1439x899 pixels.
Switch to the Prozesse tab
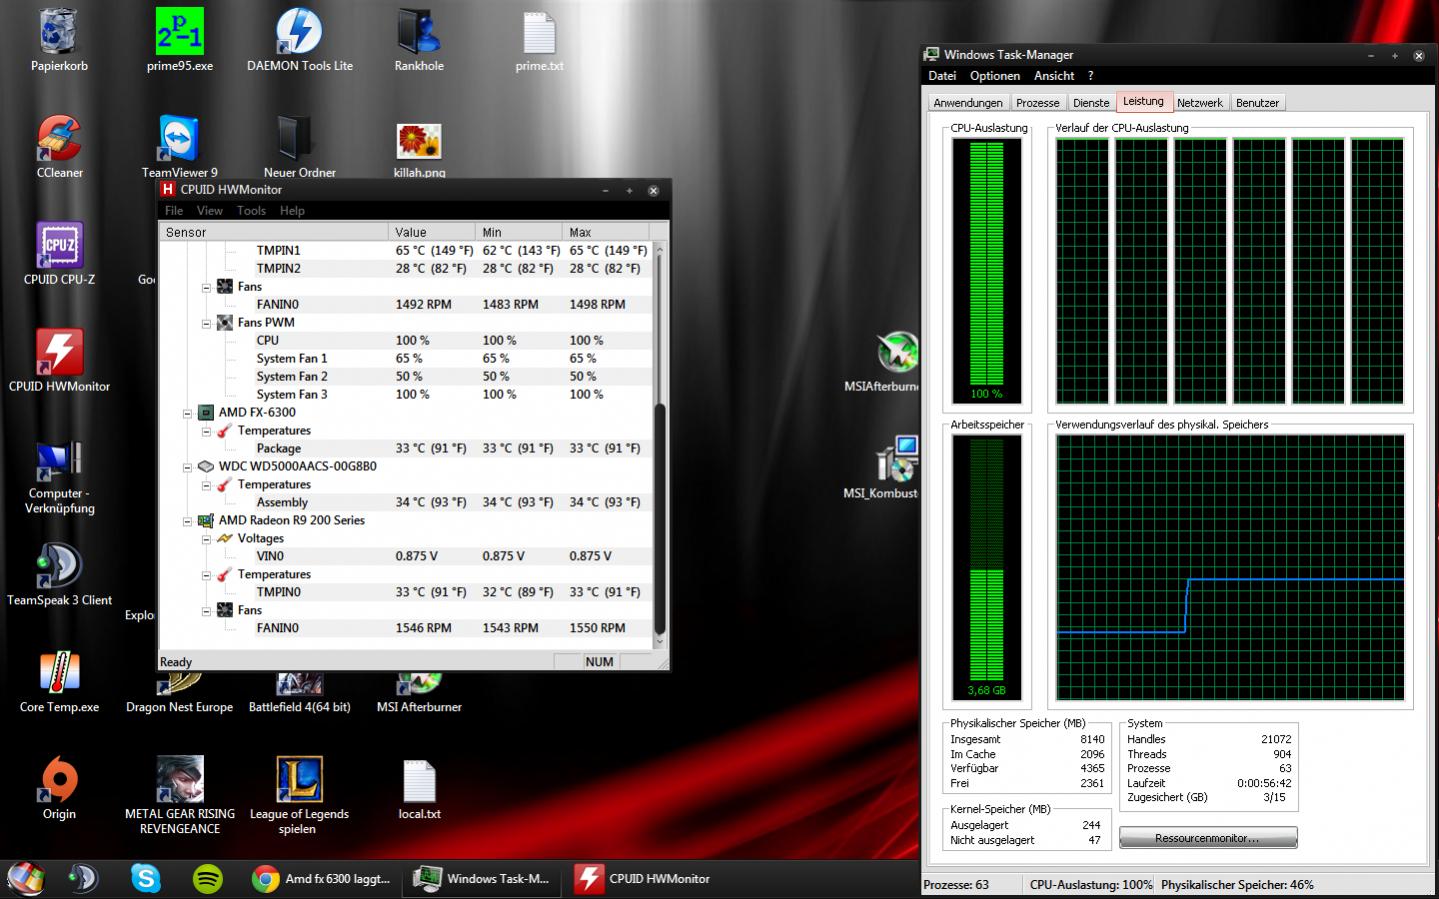[1038, 103]
